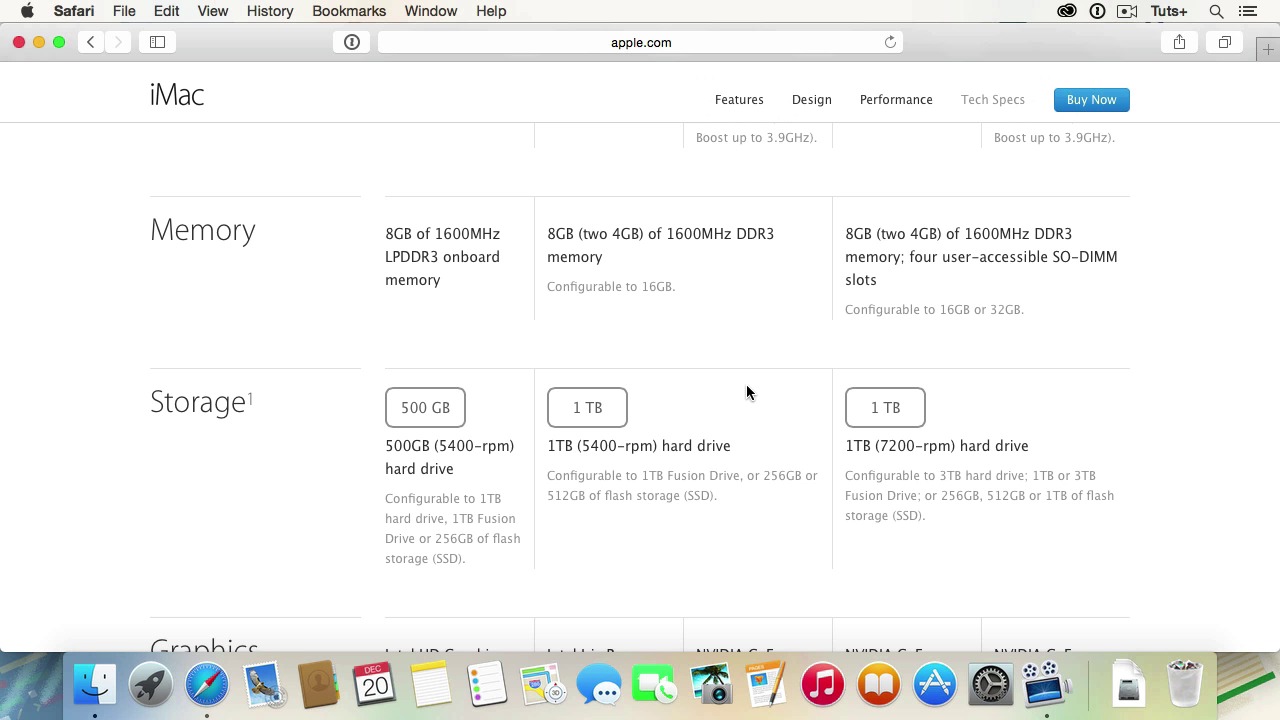Open Spotlight search
Viewport: 1280px width, 720px height.
click(1217, 11)
